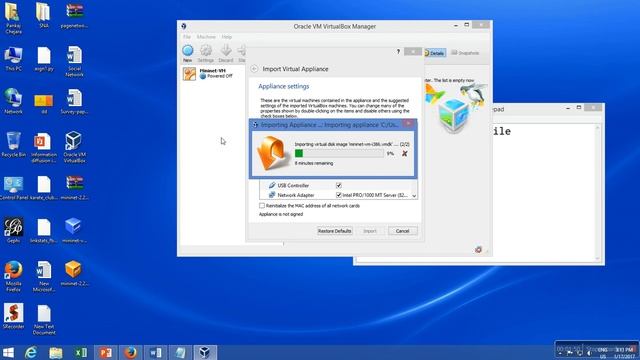Click the USB Controller row icon
The height and width of the screenshot is (360, 640).
point(272,185)
